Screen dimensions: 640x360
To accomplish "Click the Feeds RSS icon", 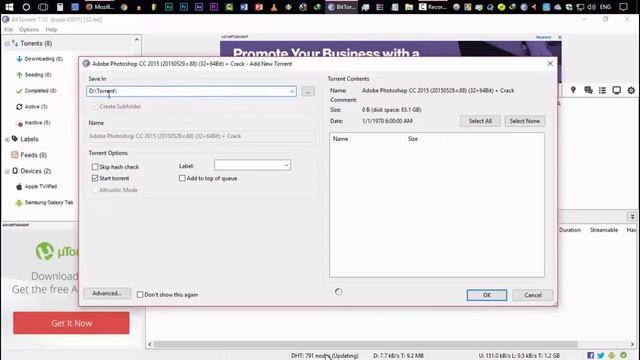I will (15, 155).
